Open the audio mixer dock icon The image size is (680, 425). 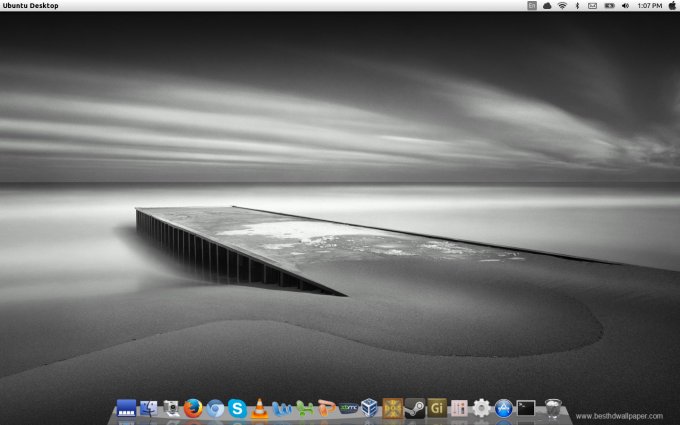(x=459, y=409)
